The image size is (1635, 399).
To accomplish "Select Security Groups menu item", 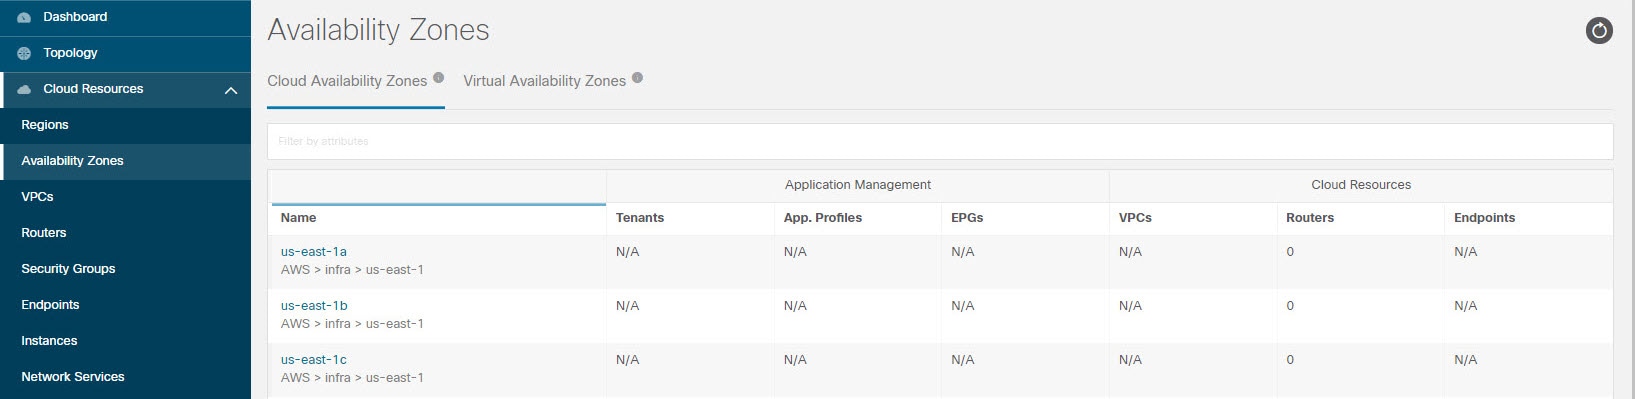I will (68, 269).
